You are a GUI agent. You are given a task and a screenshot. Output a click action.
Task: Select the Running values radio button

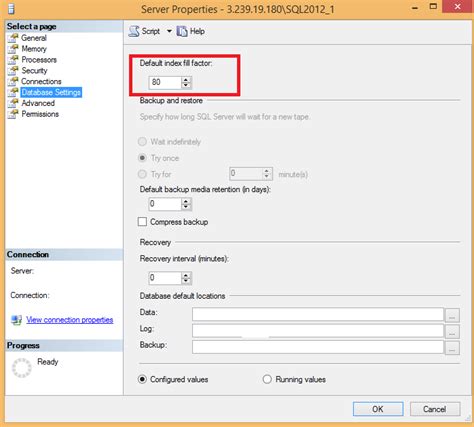pos(267,379)
